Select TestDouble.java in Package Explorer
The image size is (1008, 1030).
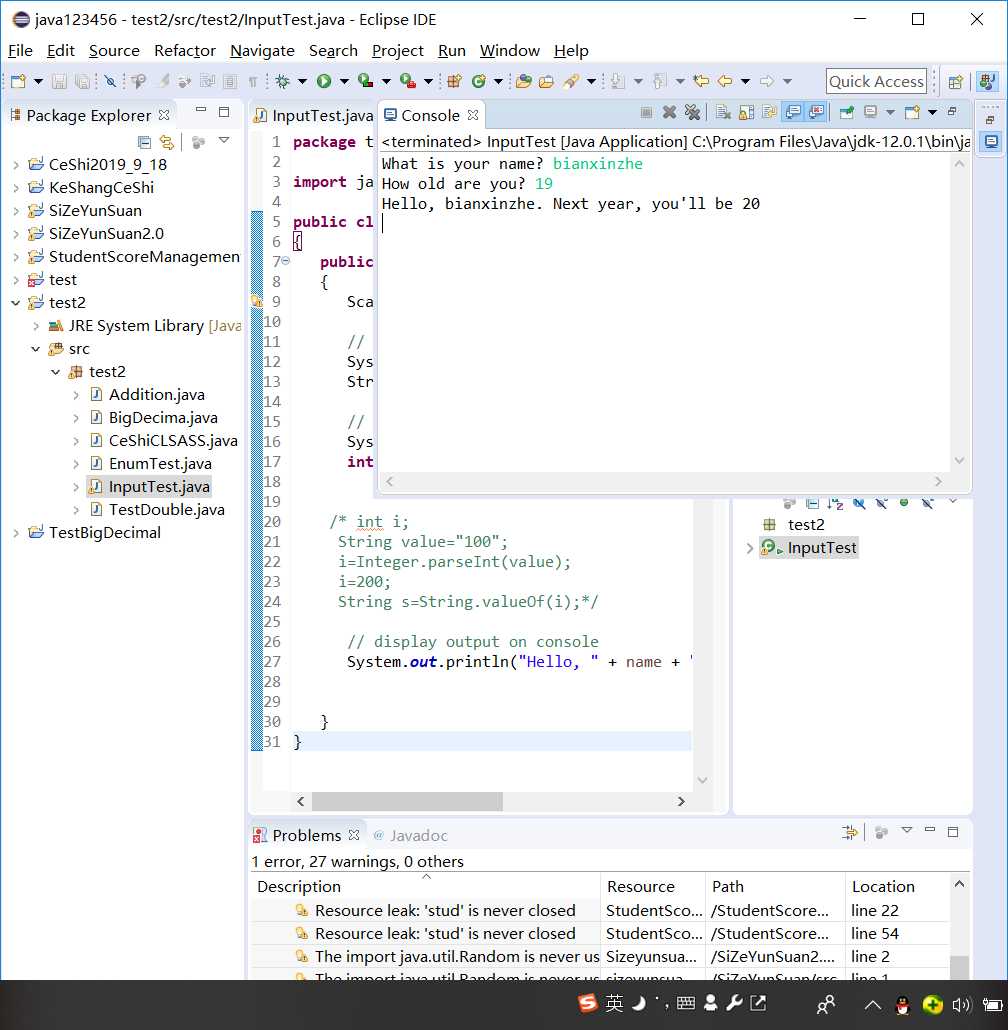[x=166, y=510]
